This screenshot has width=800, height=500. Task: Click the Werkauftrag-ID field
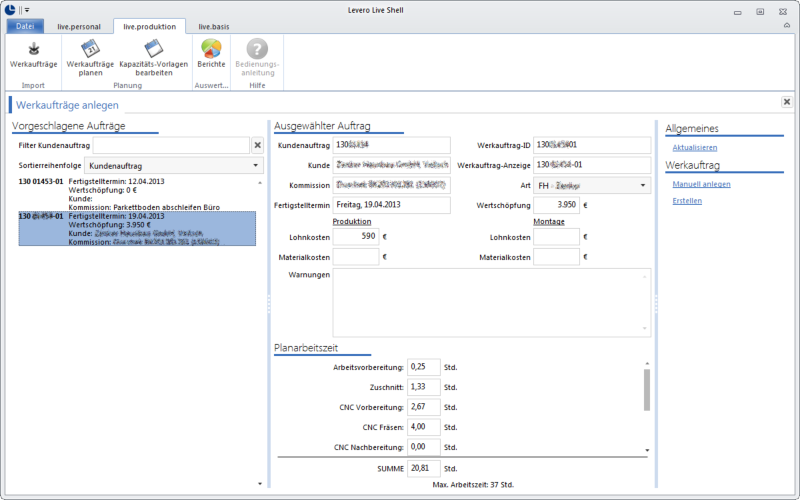coord(592,145)
